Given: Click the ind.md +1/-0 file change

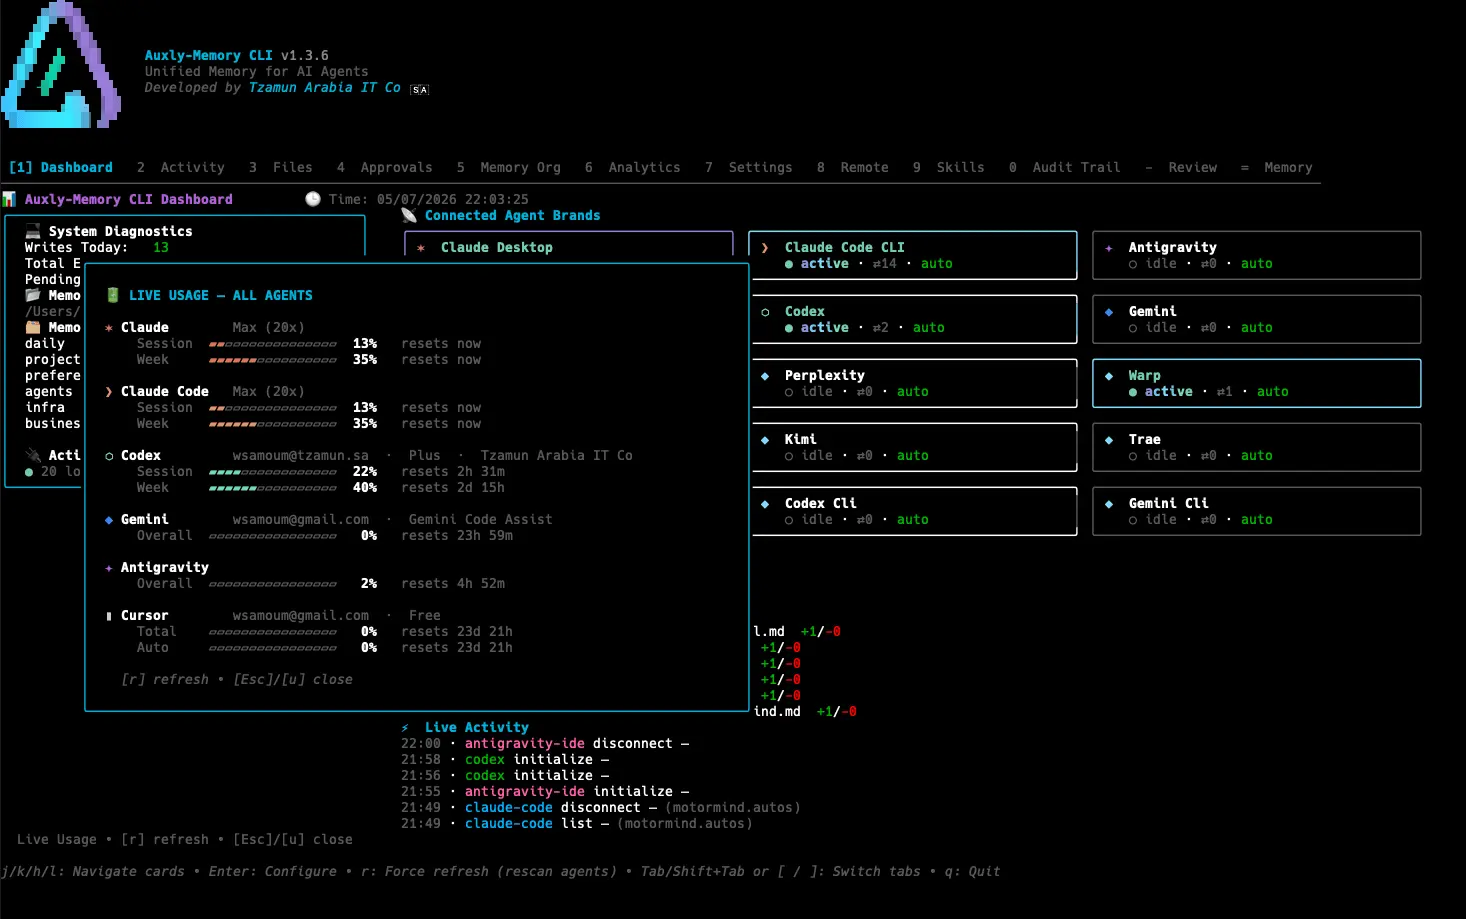Looking at the screenshot, I should click(x=805, y=712).
